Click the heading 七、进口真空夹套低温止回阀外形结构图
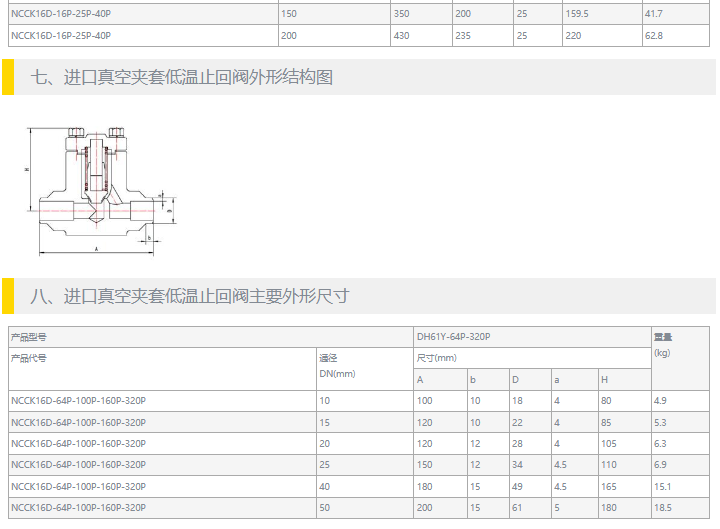 [x=182, y=78]
